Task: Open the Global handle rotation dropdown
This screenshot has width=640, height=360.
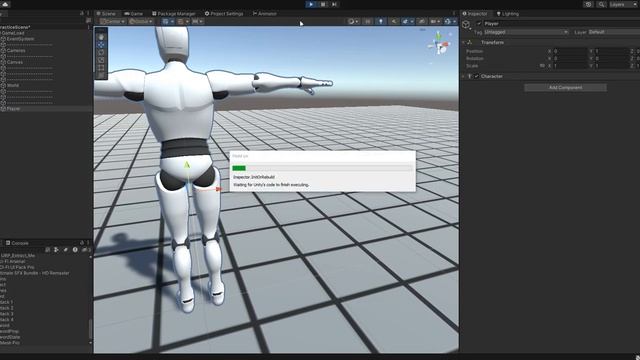Action: tap(141, 21)
